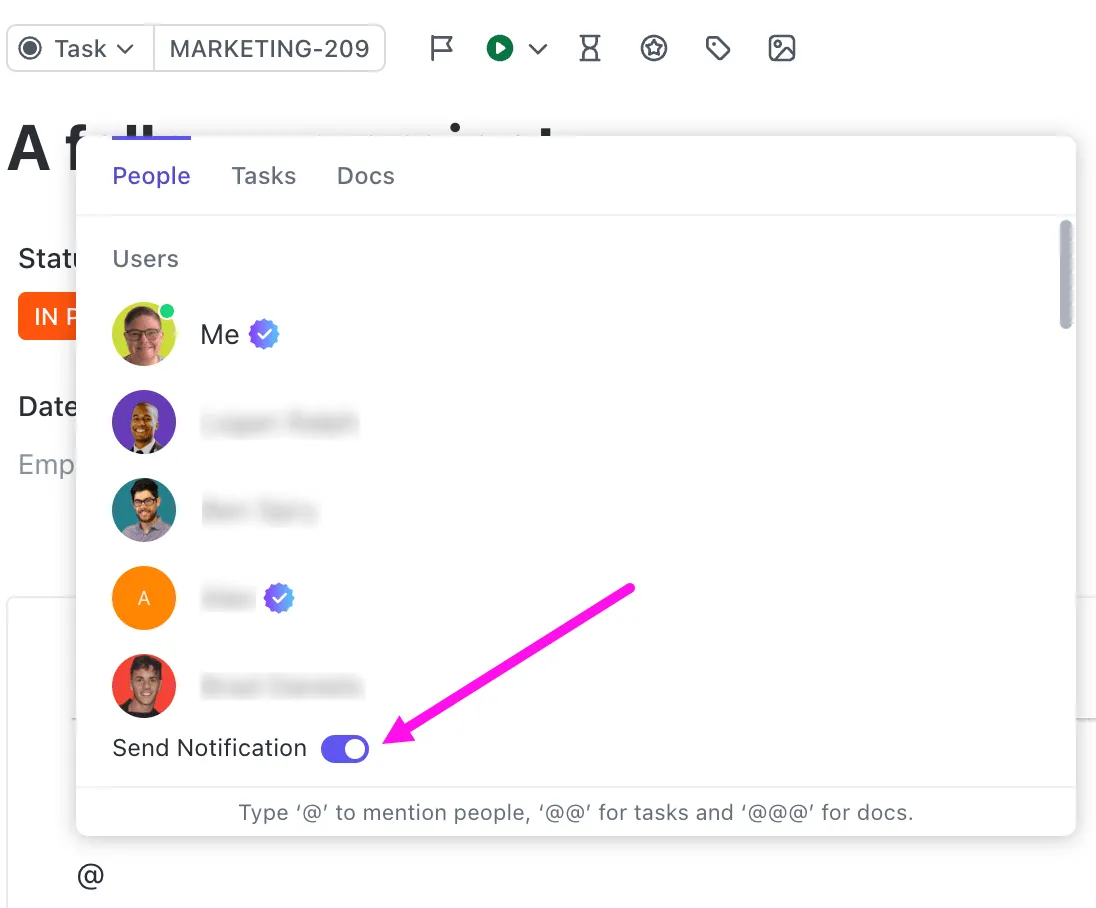Click the cover image icon
Image resolution: width=1096 pixels, height=908 pixels.
point(781,48)
